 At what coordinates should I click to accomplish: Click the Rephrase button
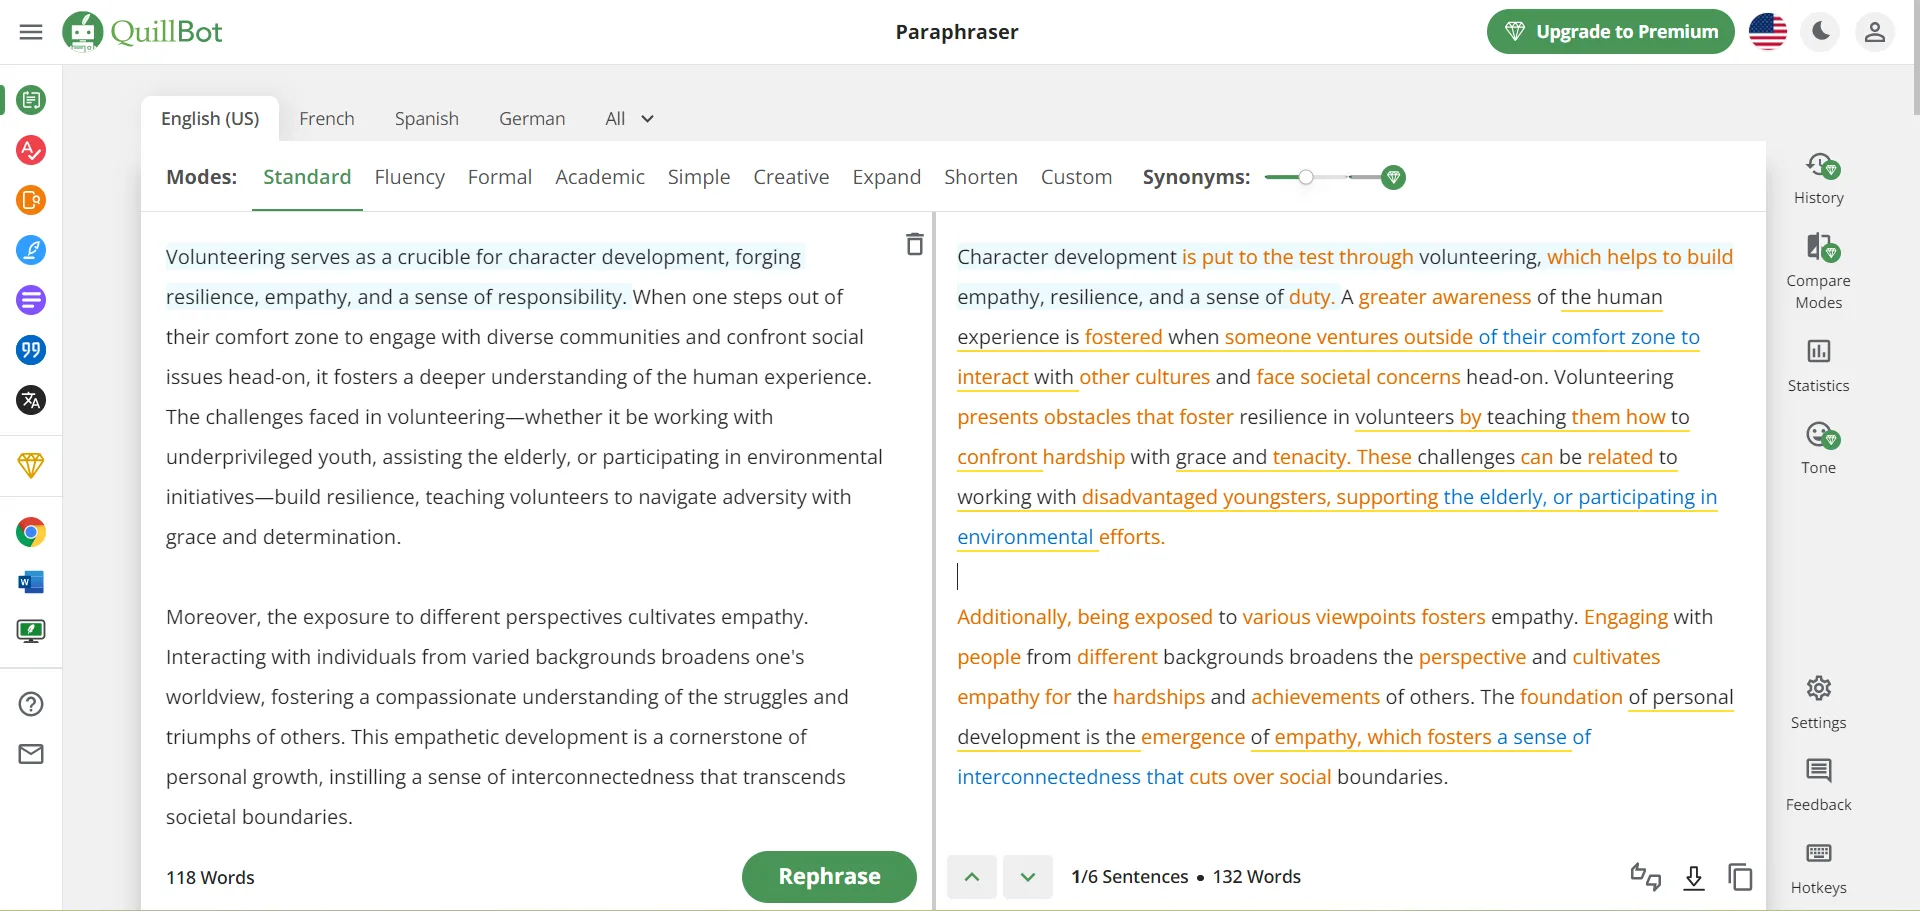point(828,877)
